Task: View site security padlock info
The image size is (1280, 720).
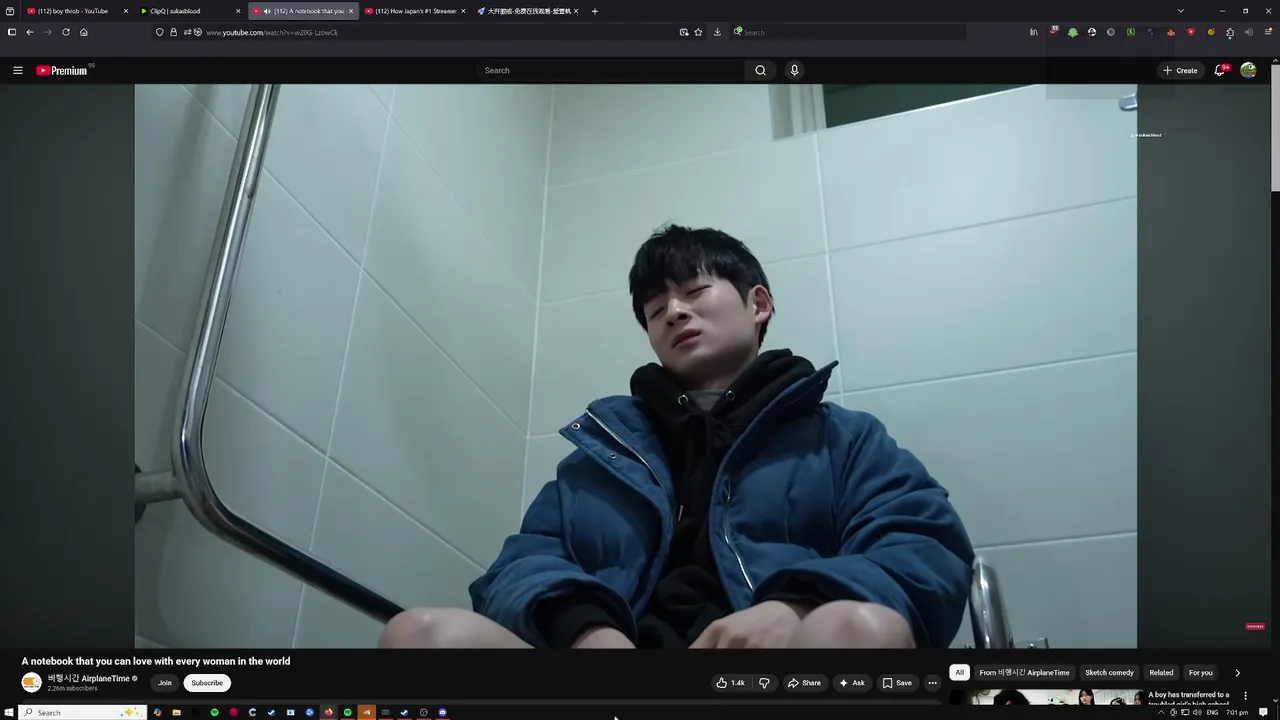Action: coord(173,32)
